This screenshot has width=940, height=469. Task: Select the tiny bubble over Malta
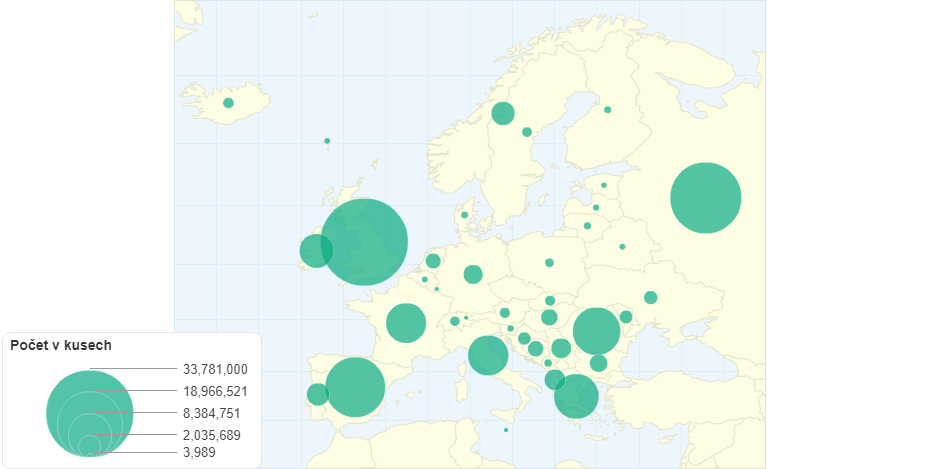point(506,430)
